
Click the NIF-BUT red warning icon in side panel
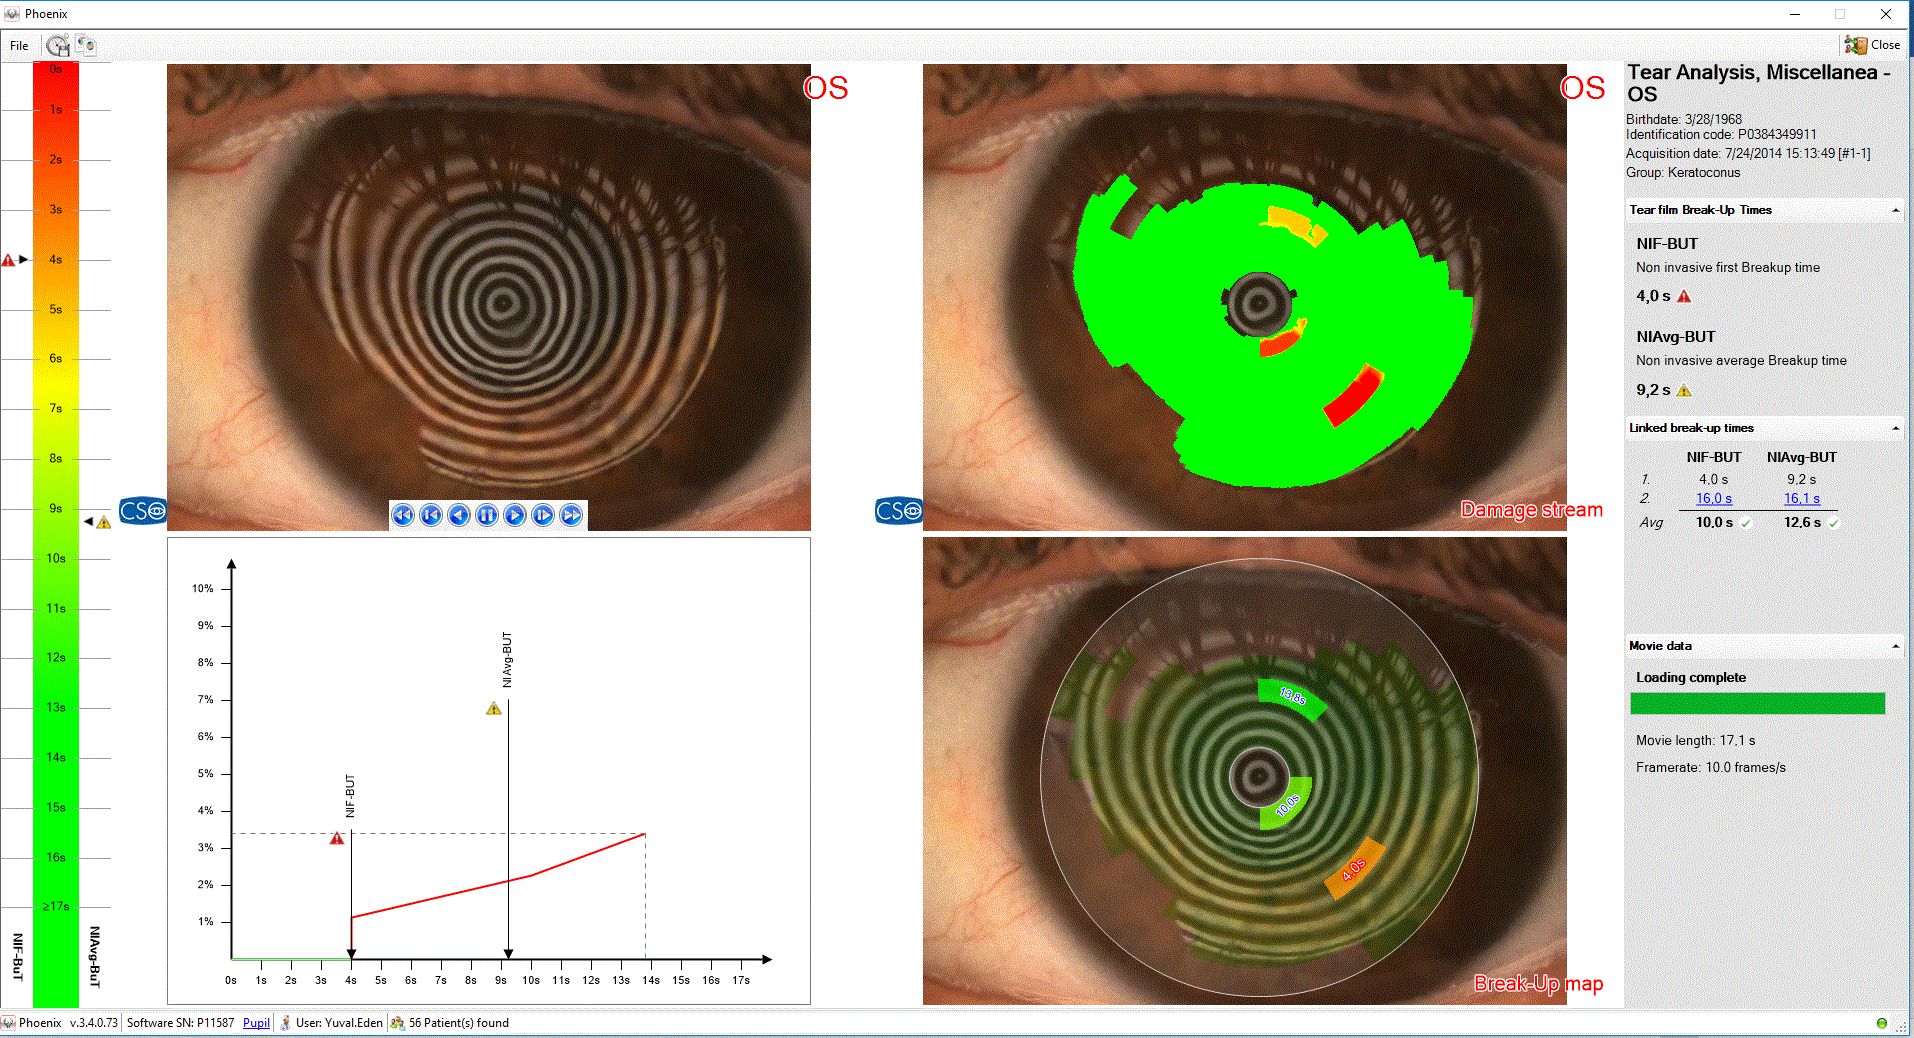1684,296
